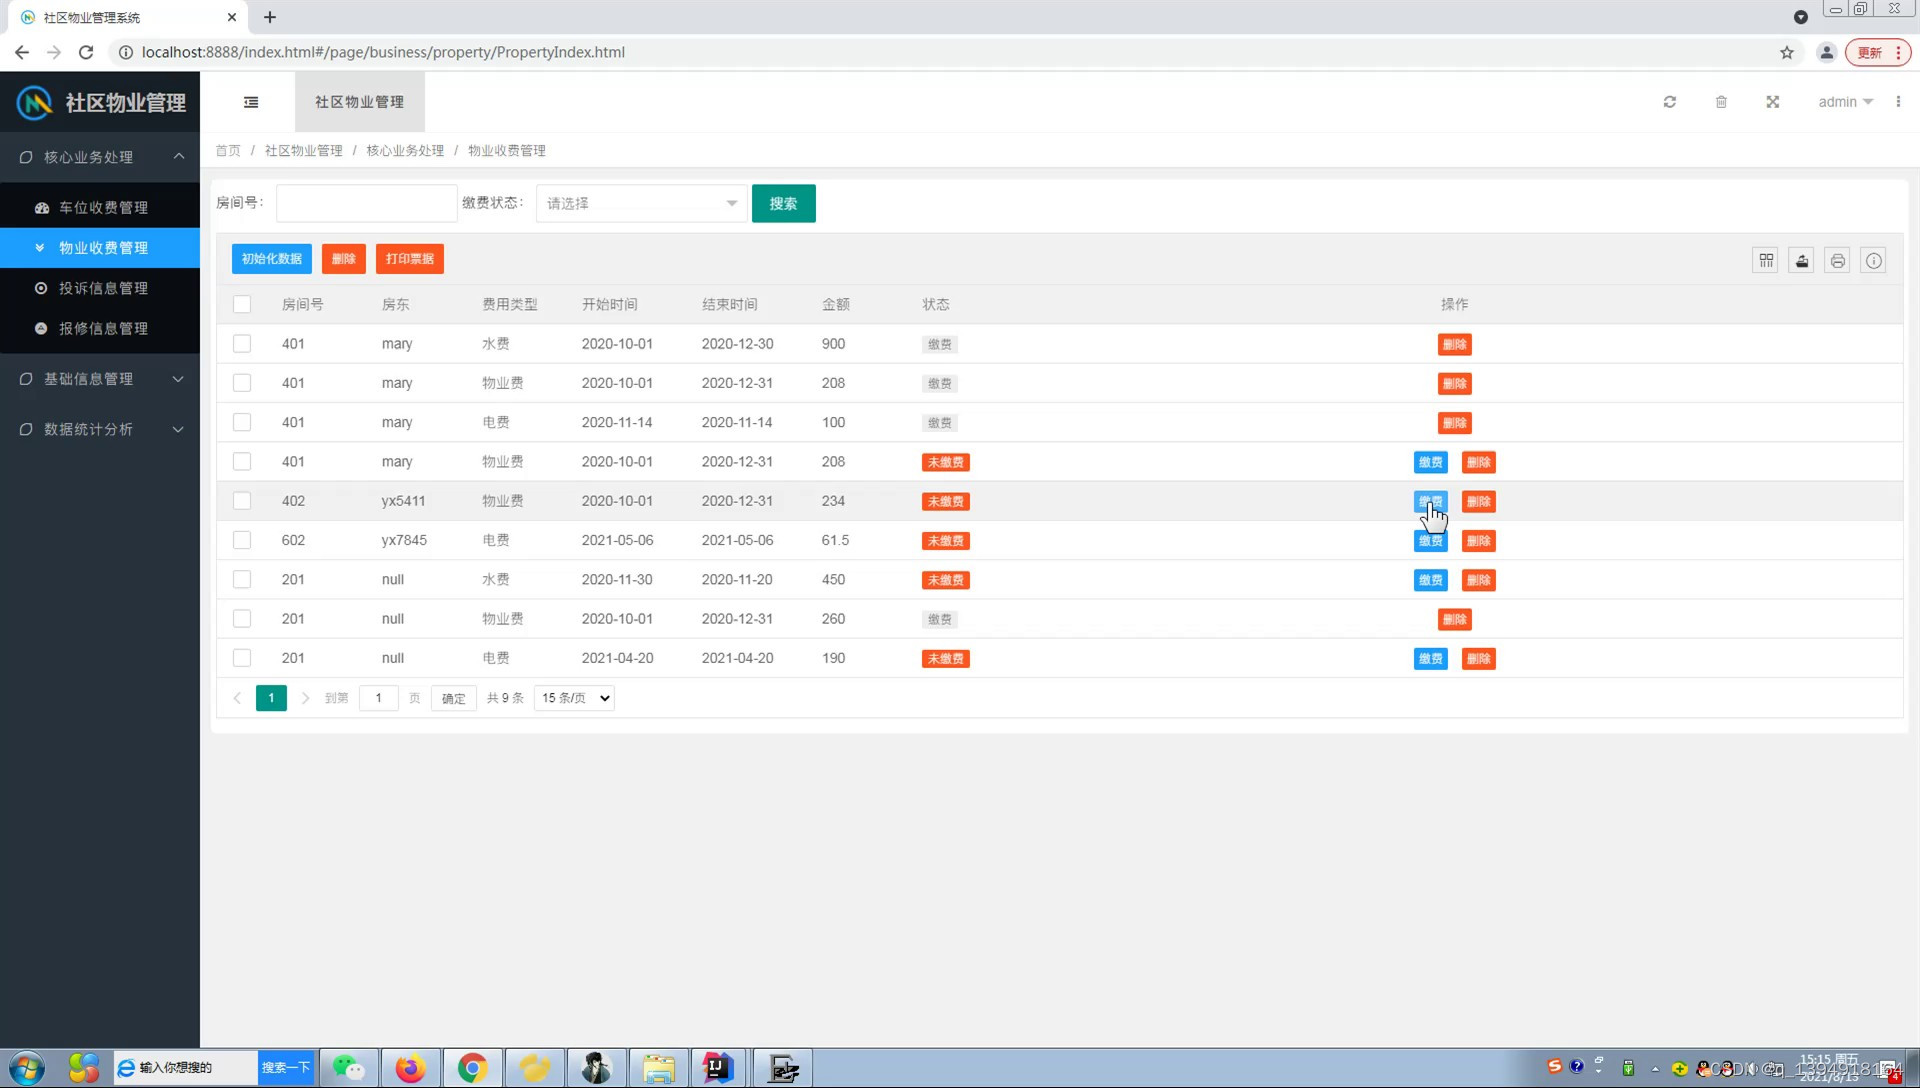1920x1088 pixels.
Task: Click the 房间号 input field
Action: [x=366, y=203]
